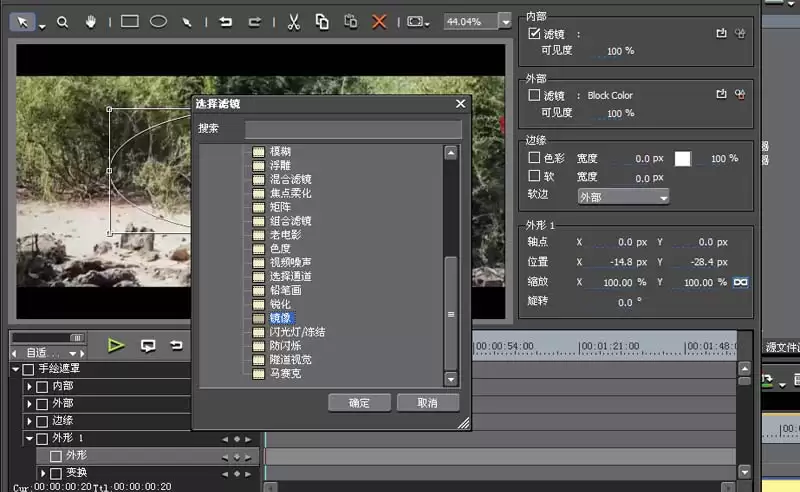800x492 pixels.
Task: Click the scissors cut icon
Action: (293, 22)
